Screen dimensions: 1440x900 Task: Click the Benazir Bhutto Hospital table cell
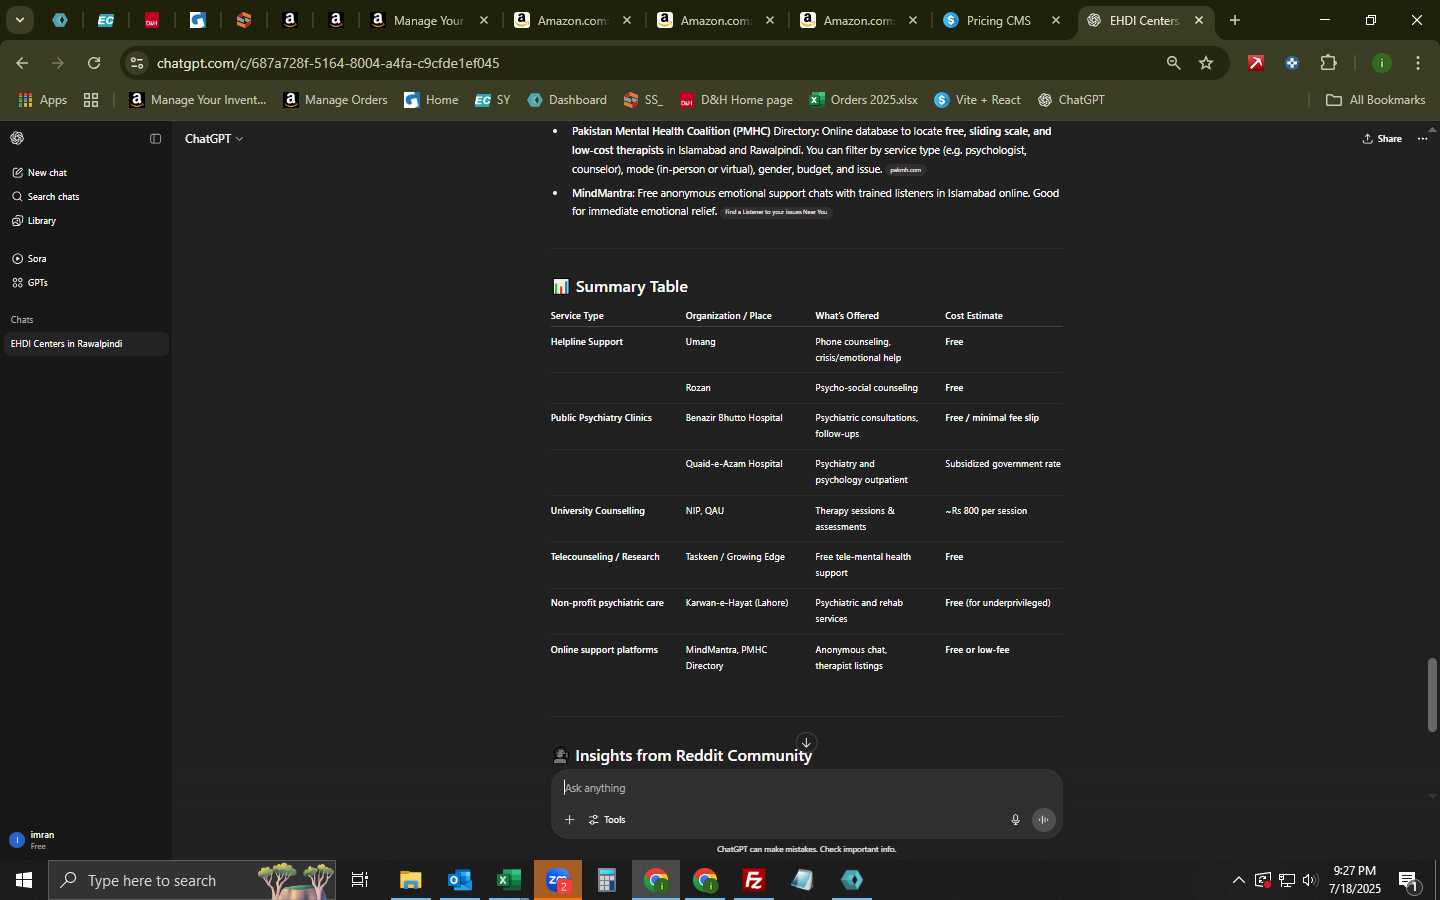734,418
